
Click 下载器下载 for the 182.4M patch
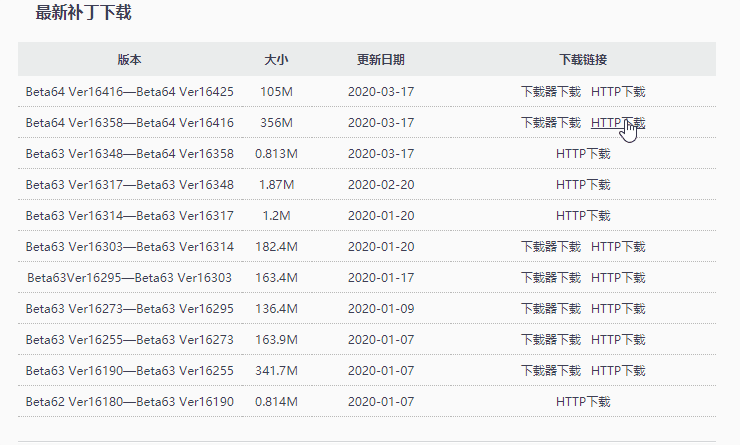click(x=550, y=247)
